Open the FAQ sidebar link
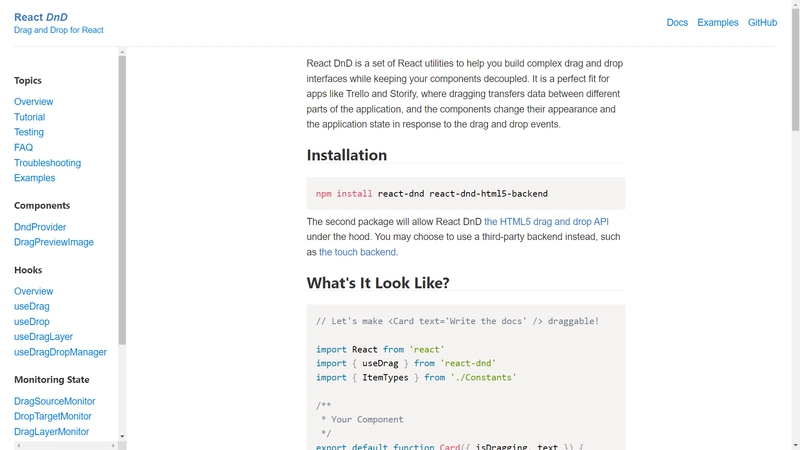800x450 pixels. point(23,147)
